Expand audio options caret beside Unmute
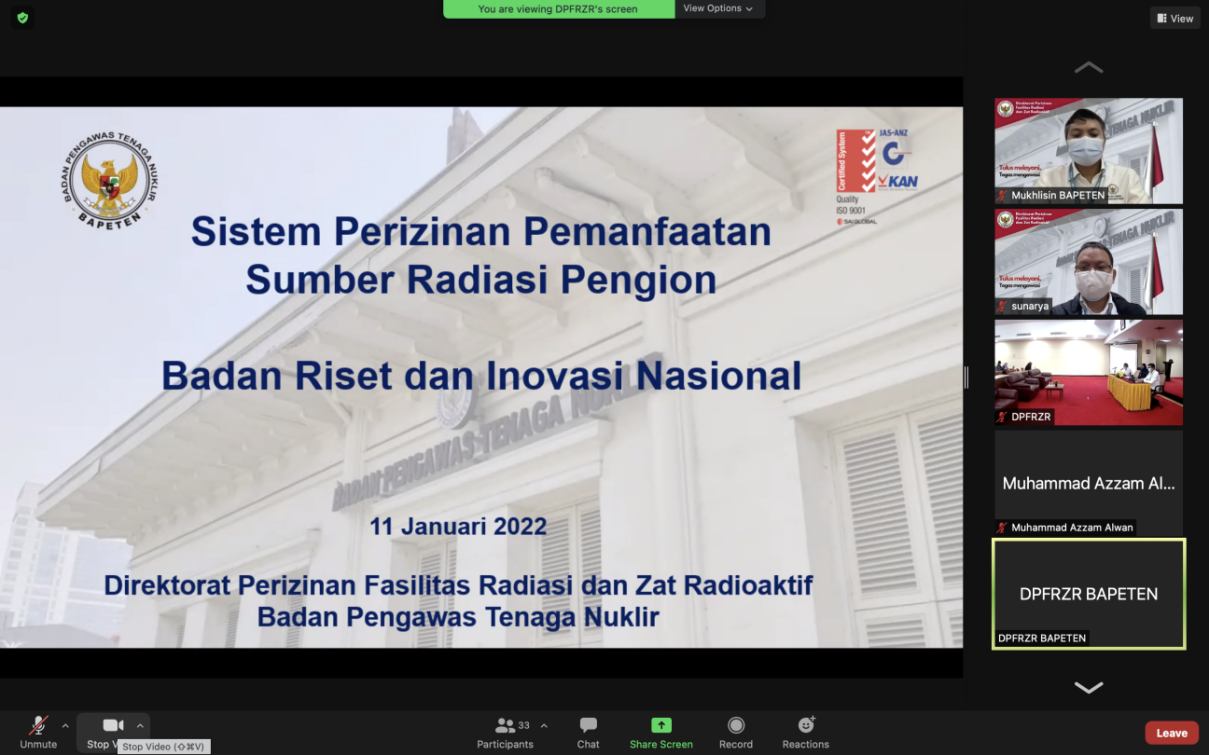1209x755 pixels. coord(66,726)
